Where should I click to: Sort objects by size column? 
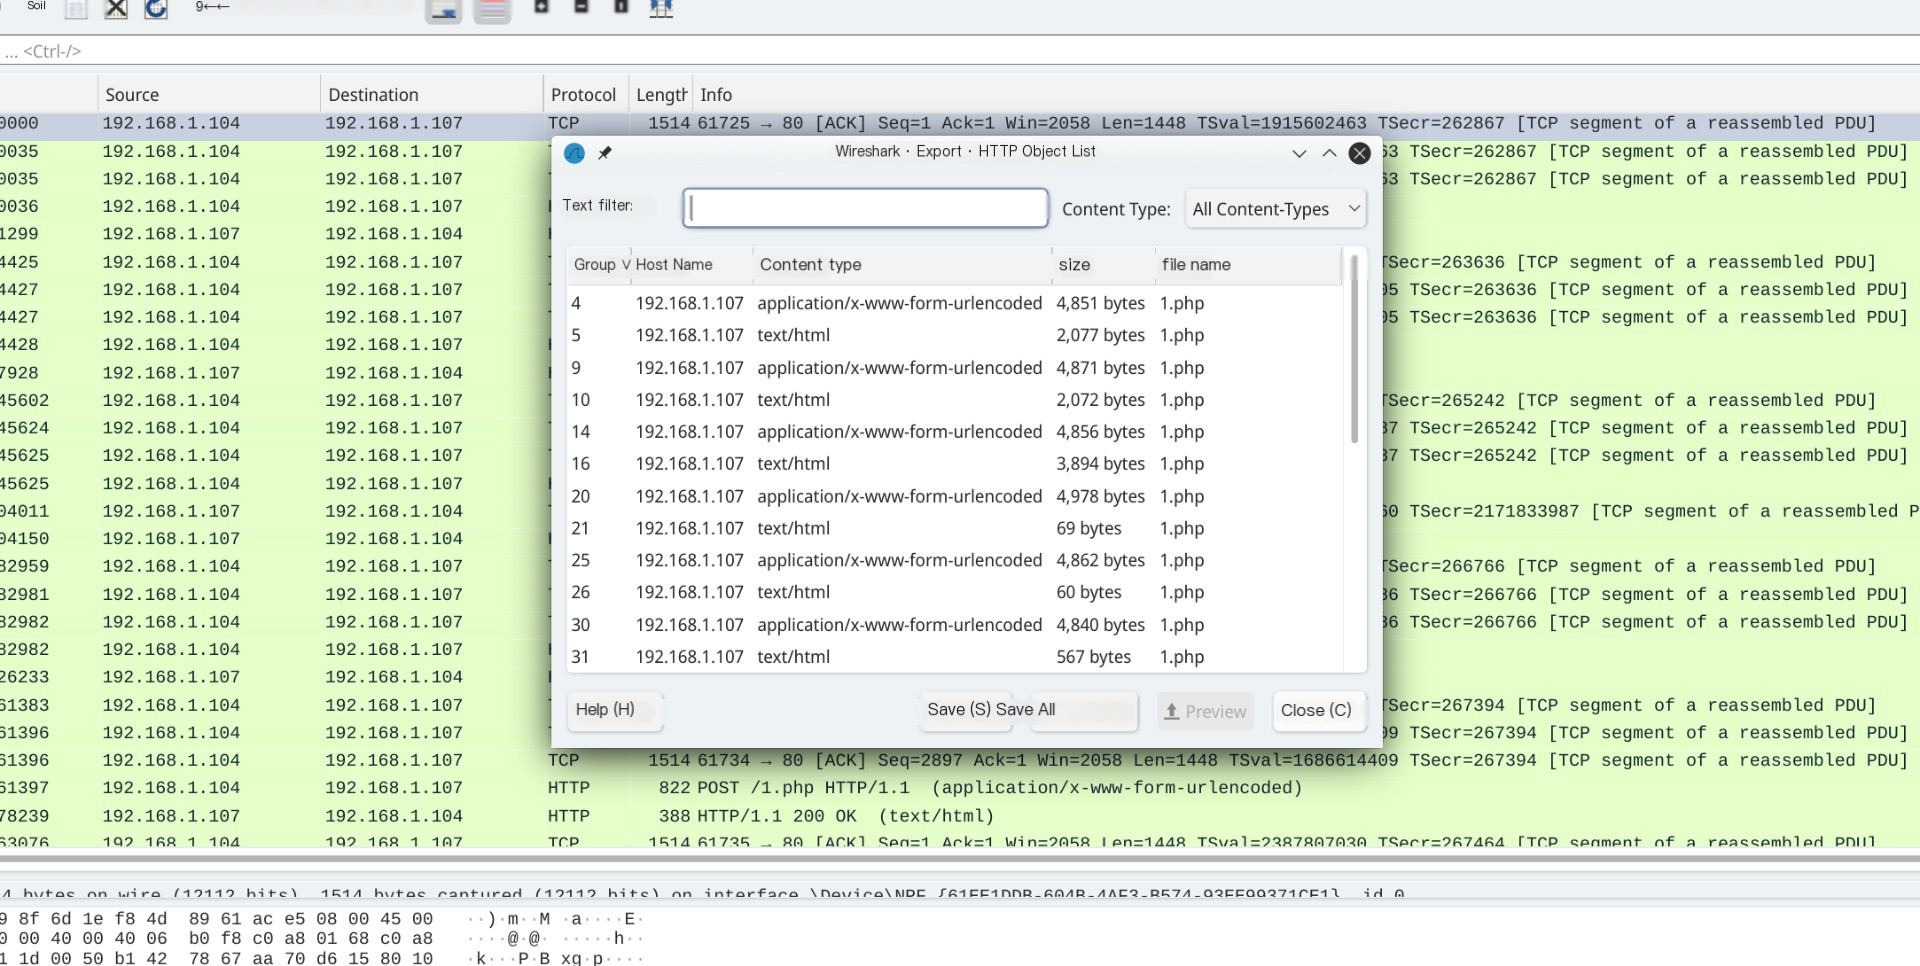1104,265
